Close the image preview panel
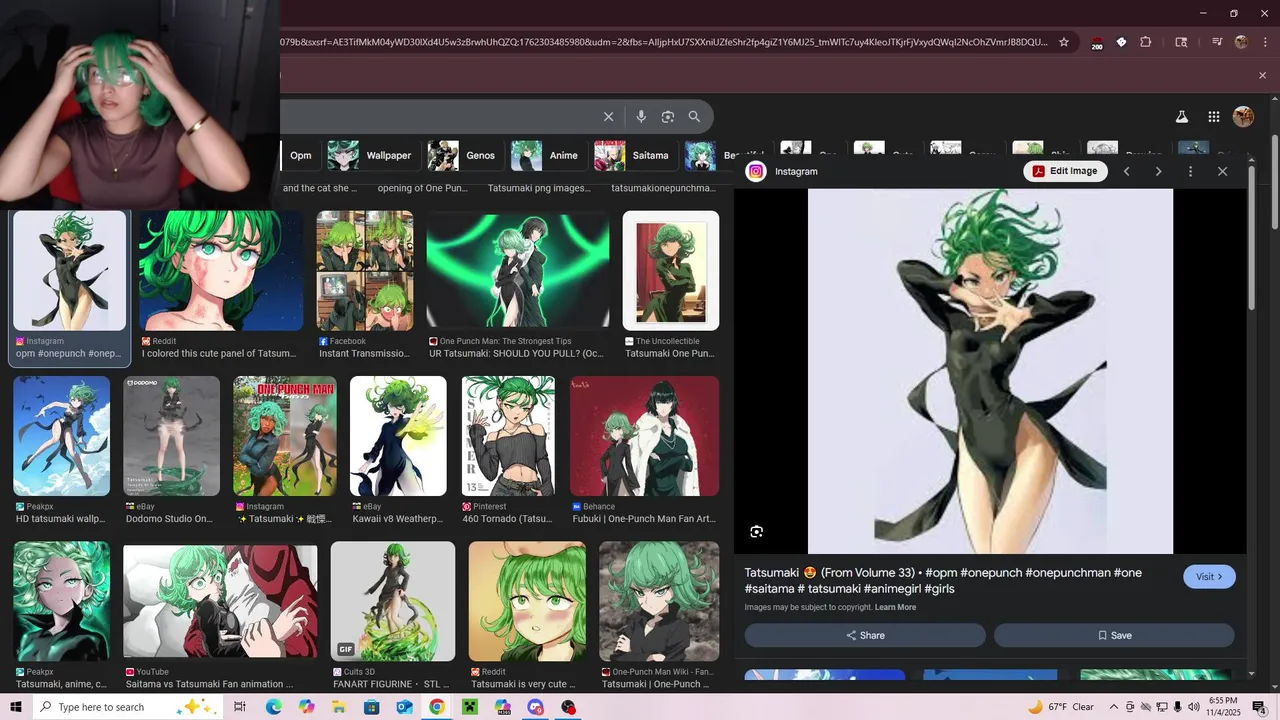The height and width of the screenshot is (720, 1280). (1222, 171)
